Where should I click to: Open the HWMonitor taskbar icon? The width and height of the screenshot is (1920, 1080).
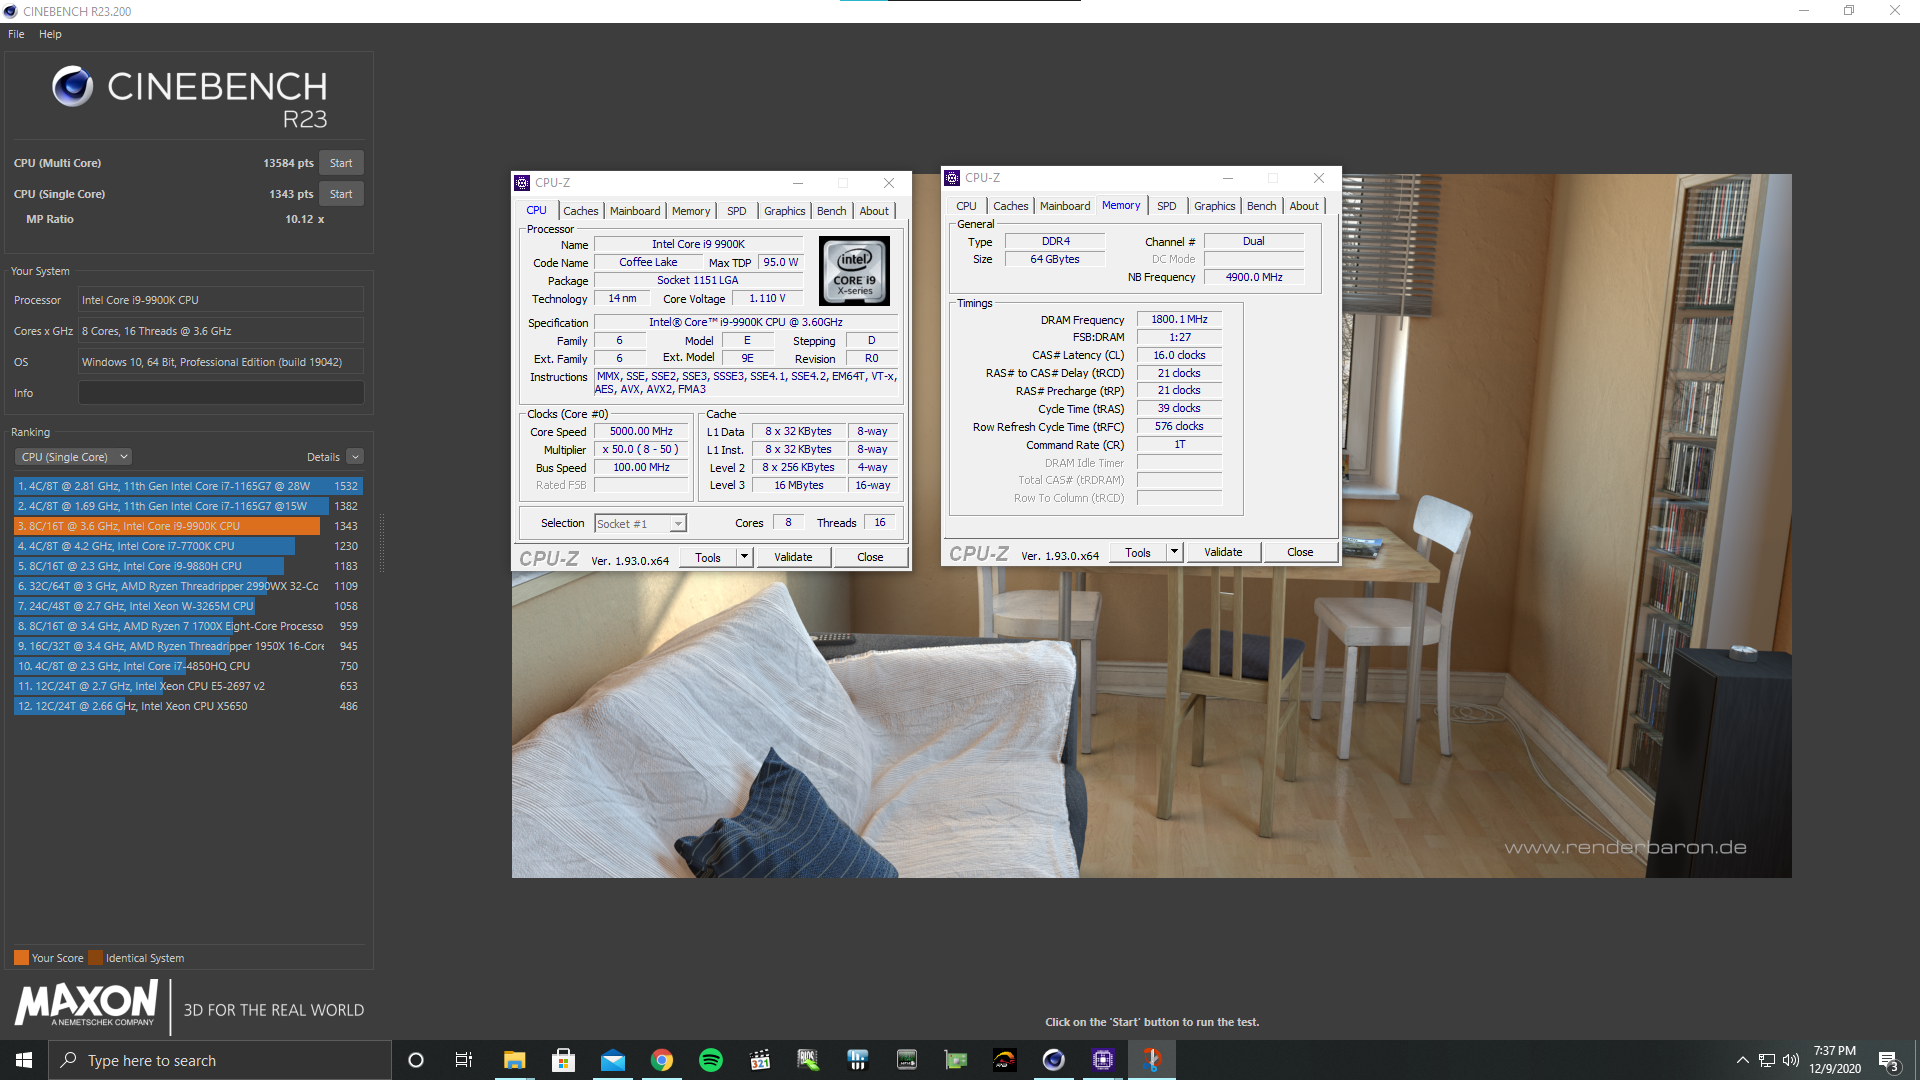[x=857, y=1060]
